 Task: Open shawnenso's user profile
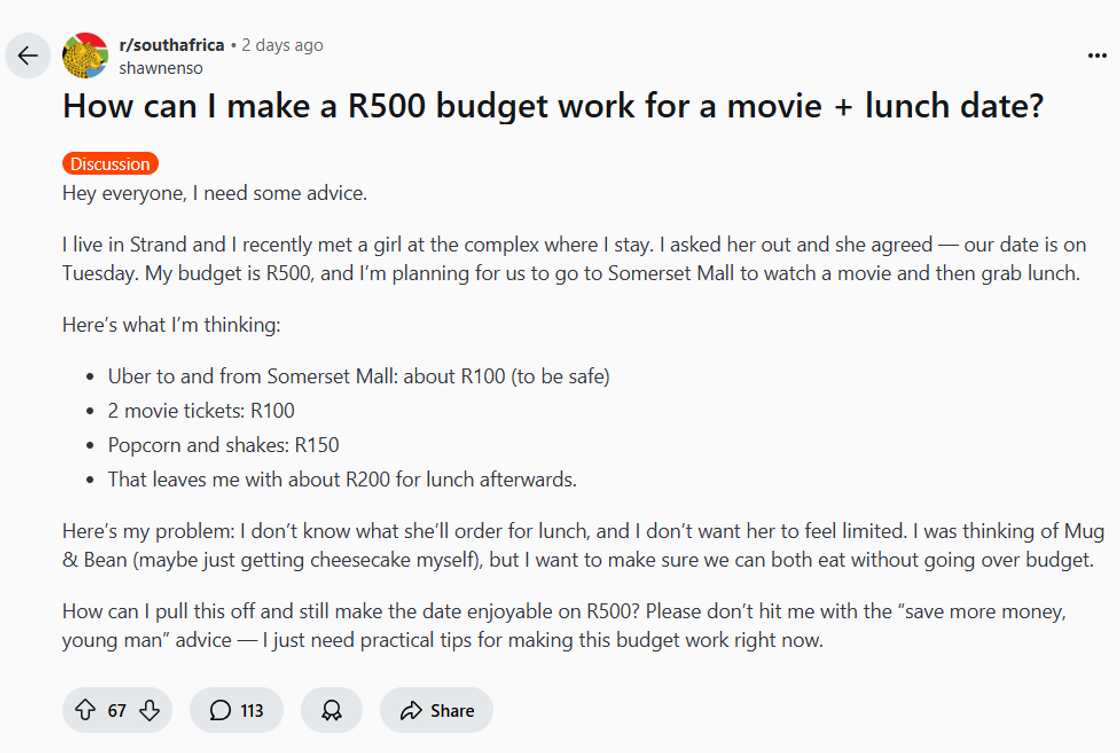[x=160, y=68]
